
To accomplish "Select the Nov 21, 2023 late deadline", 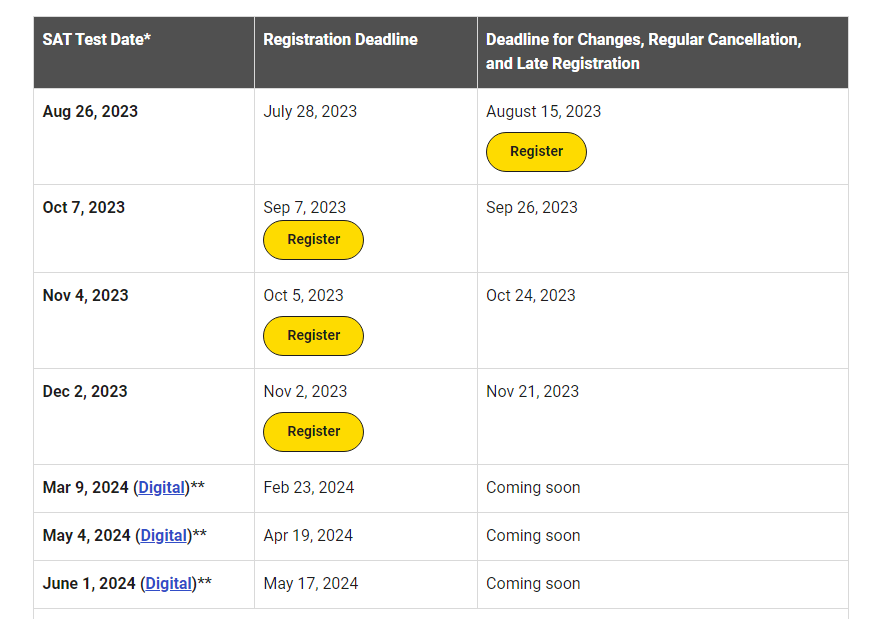I will (x=532, y=392).
